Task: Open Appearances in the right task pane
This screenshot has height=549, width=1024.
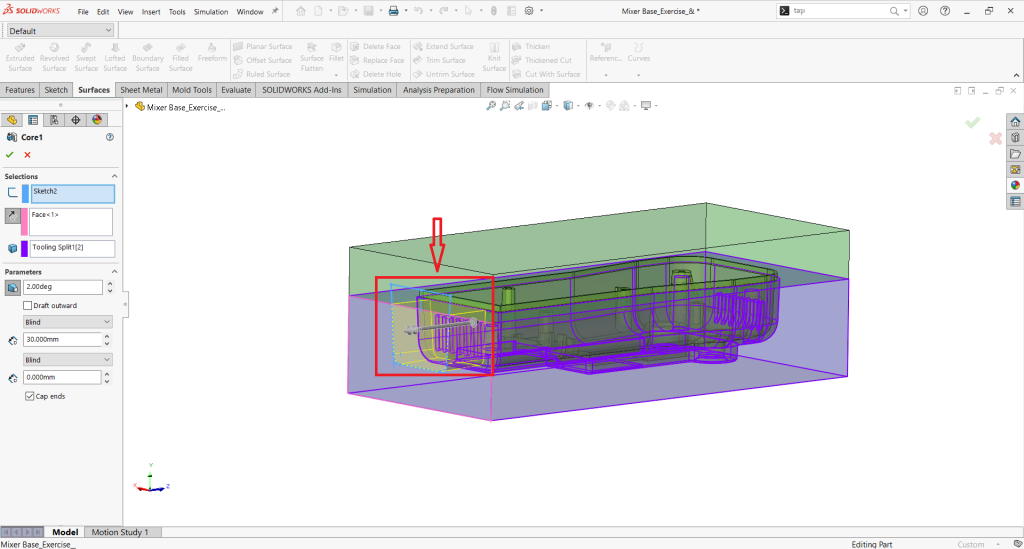Action: click(1015, 185)
